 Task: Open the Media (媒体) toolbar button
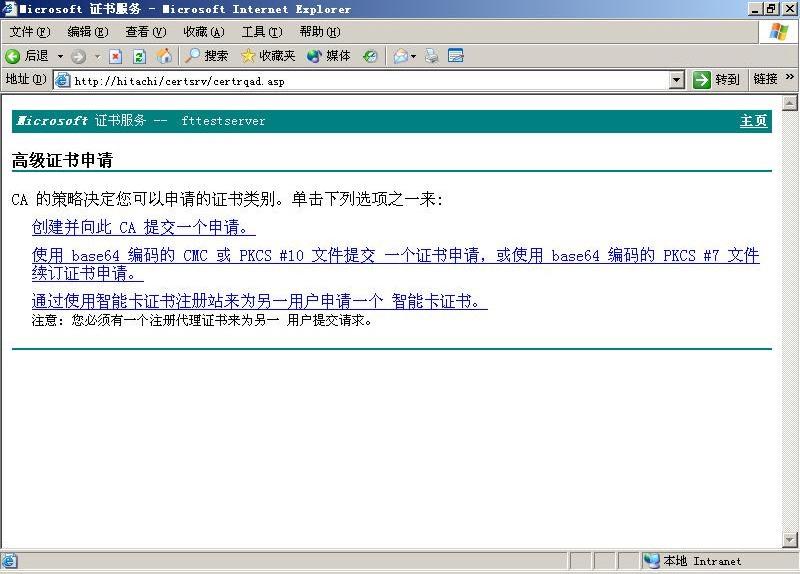click(329, 56)
